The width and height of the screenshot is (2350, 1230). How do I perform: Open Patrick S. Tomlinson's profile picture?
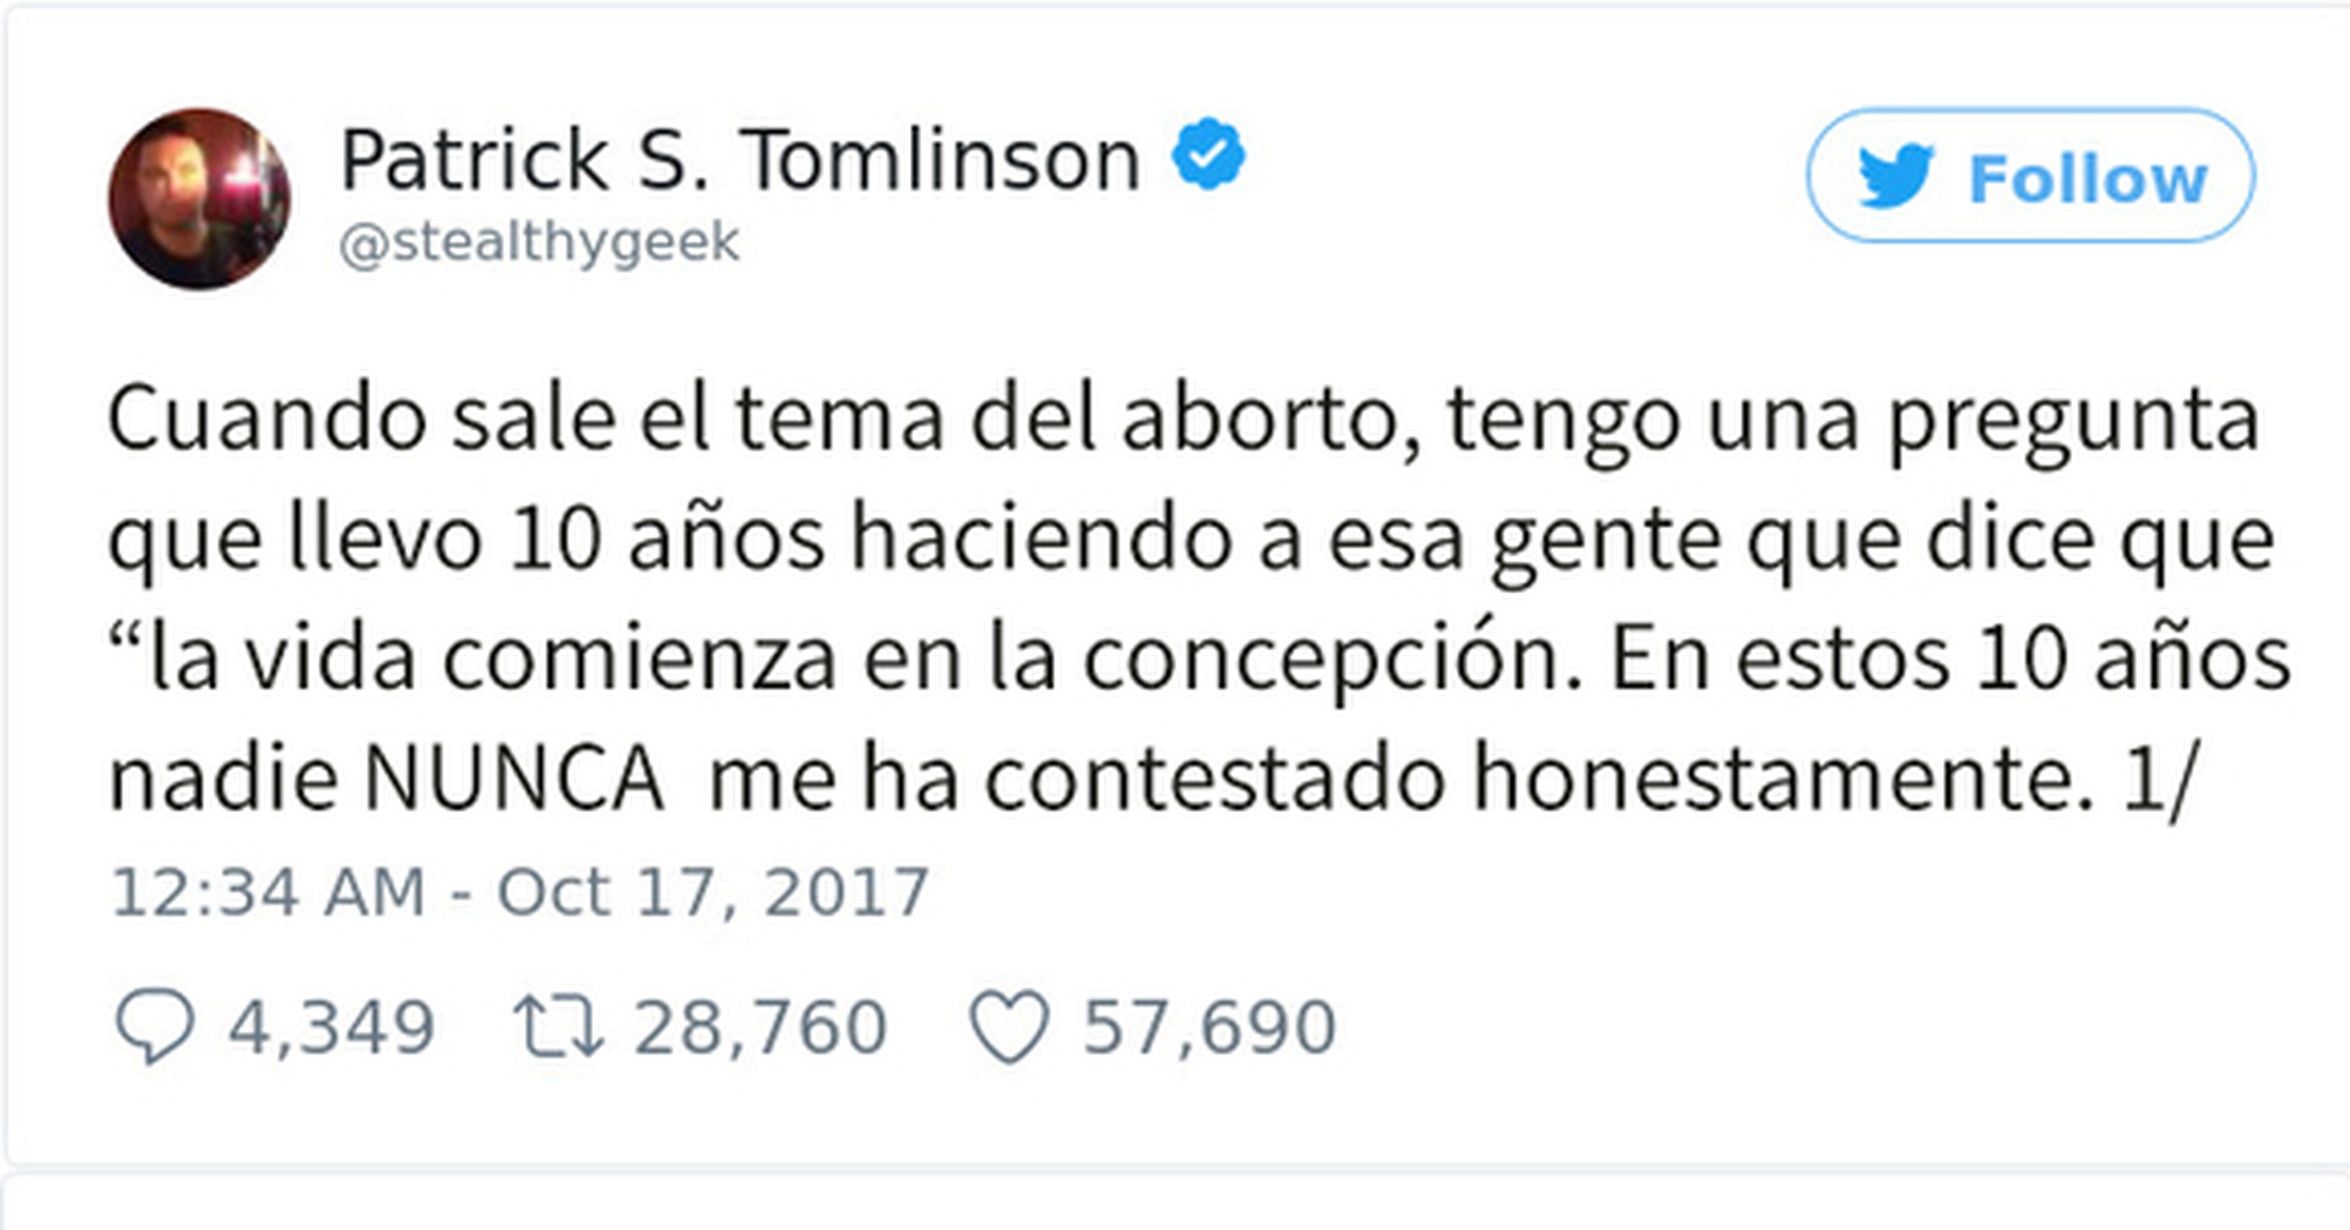[199, 199]
